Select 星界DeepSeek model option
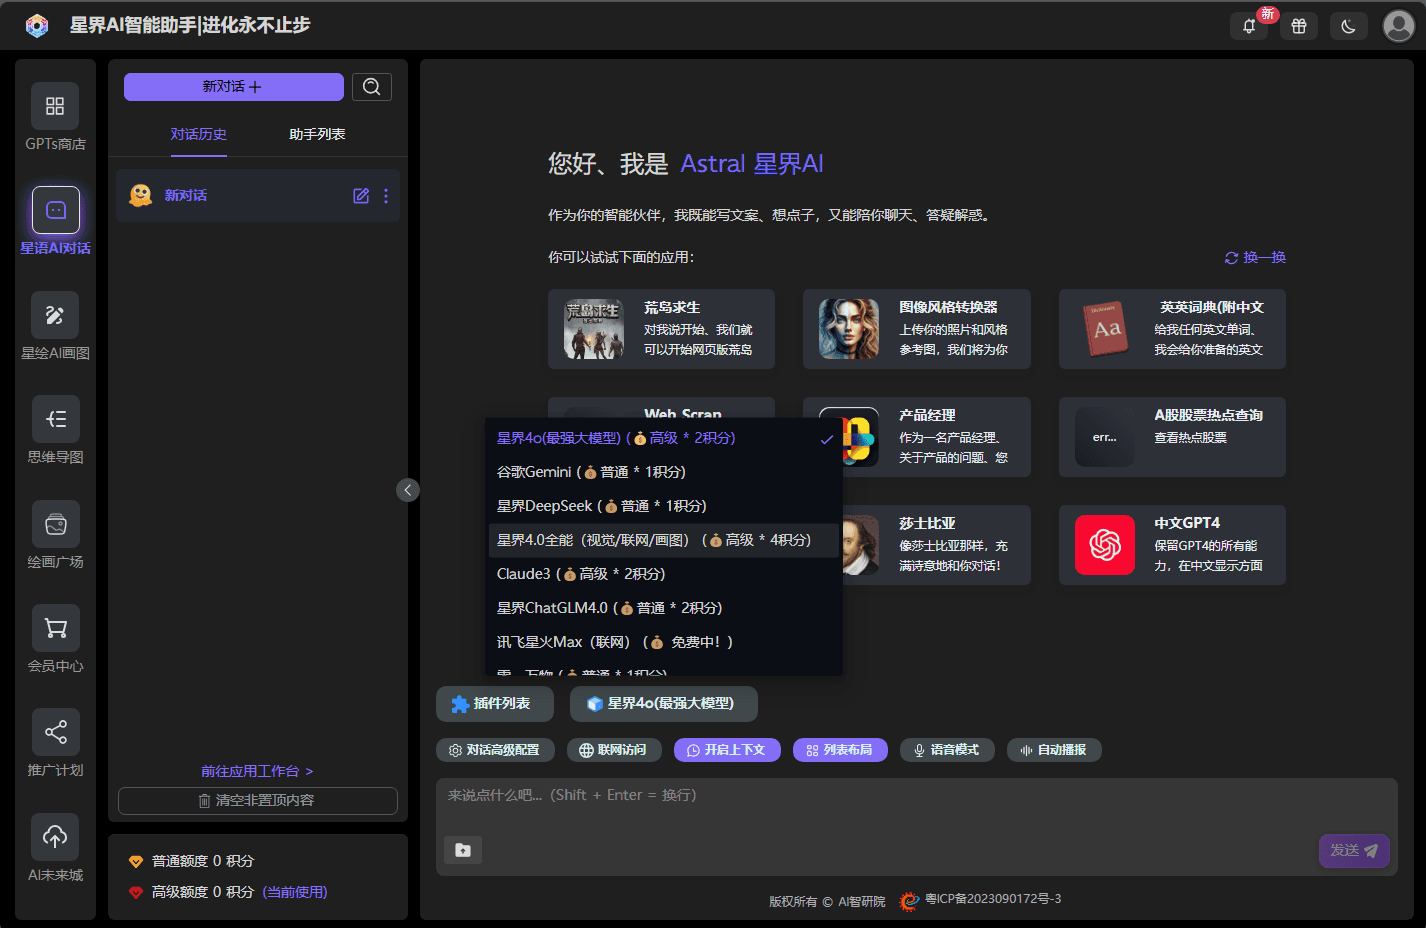Viewport: 1426px width, 928px height. [x=663, y=506]
